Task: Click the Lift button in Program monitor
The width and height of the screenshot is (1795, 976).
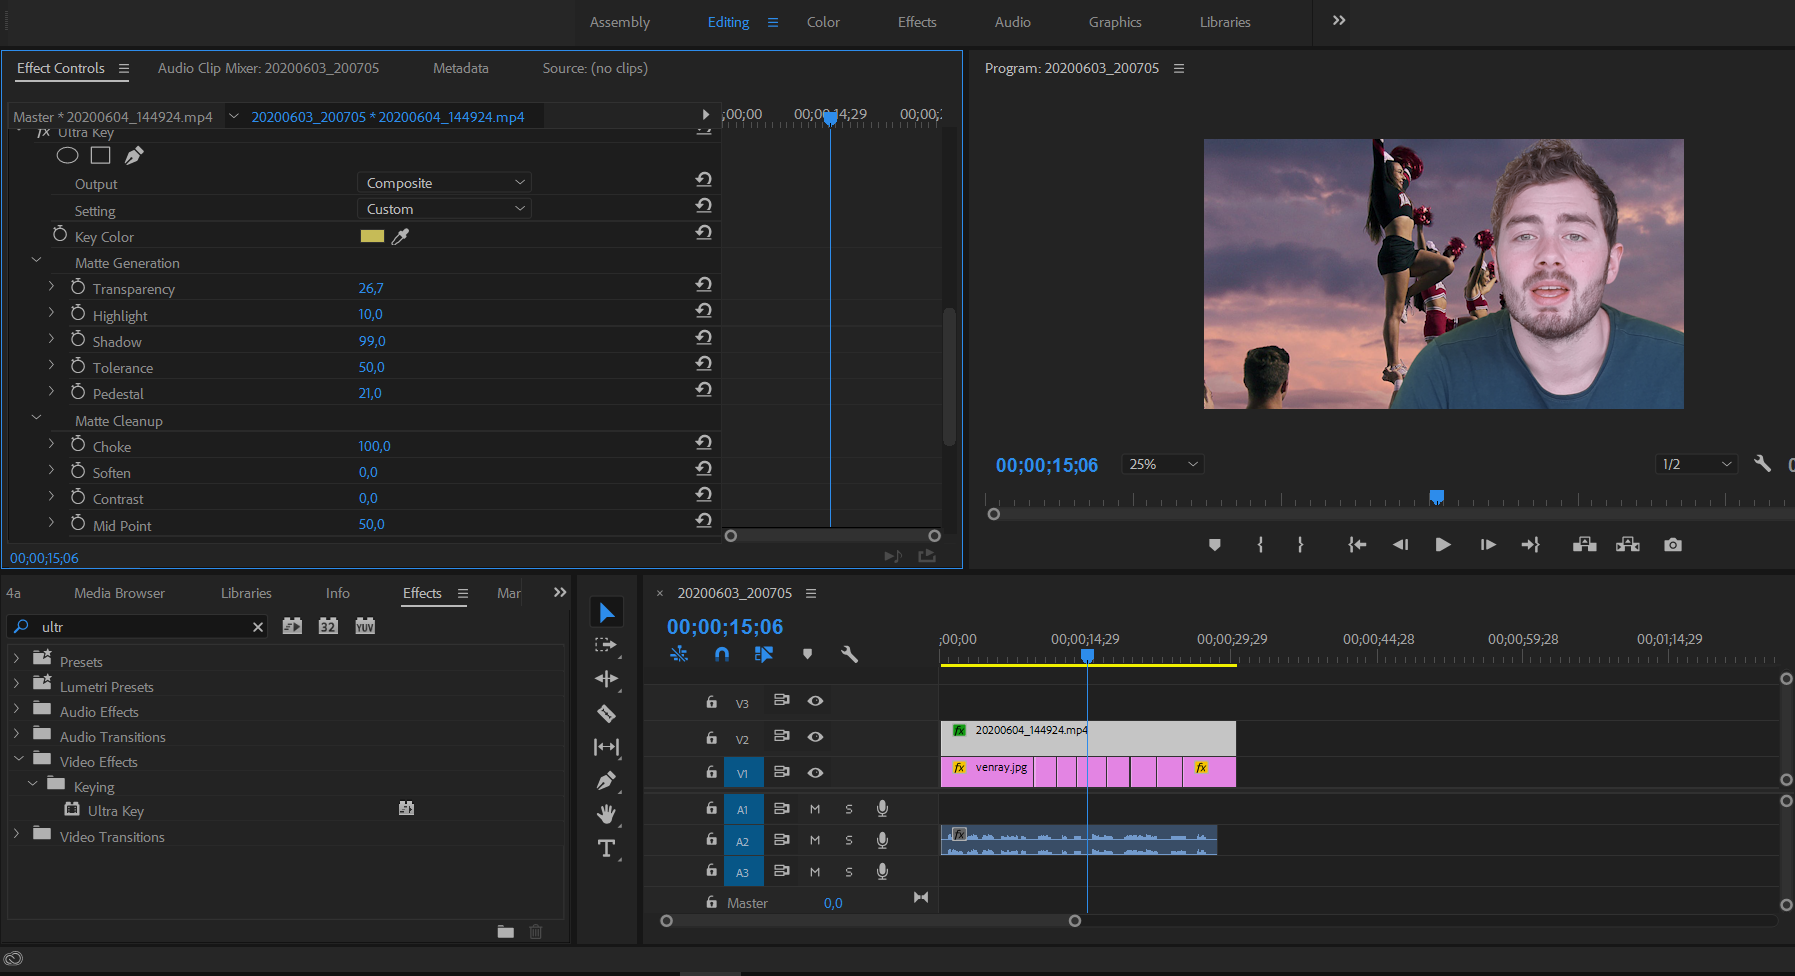Action: click(1584, 545)
